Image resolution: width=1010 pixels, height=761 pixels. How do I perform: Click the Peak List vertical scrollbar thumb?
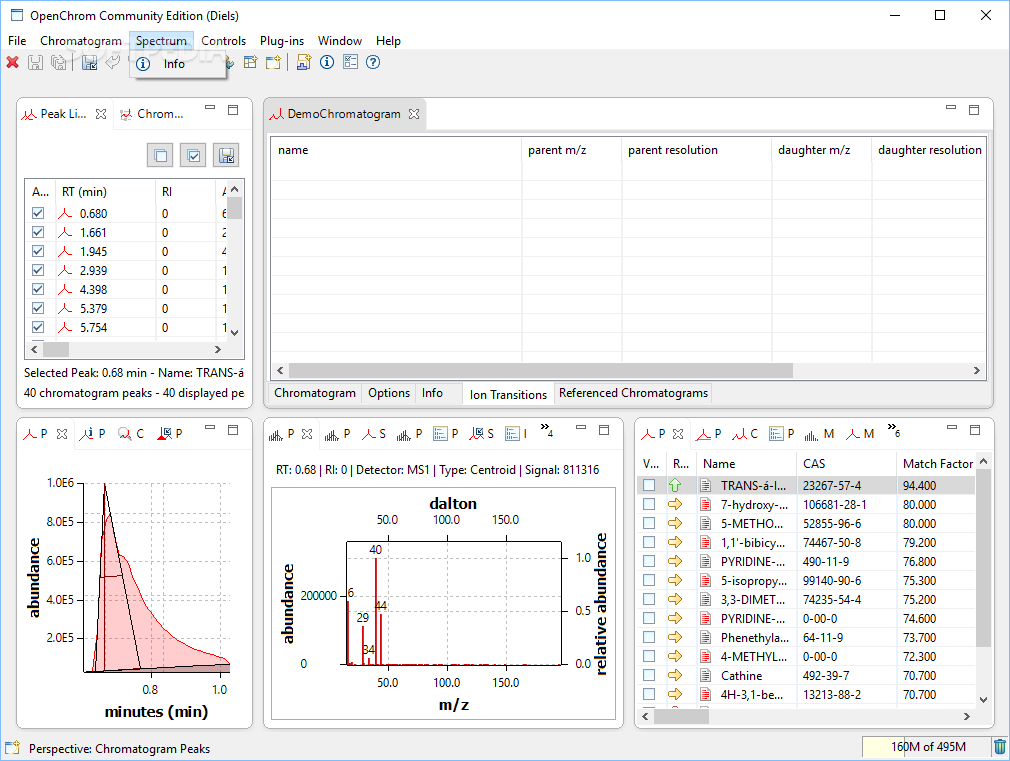point(234,208)
